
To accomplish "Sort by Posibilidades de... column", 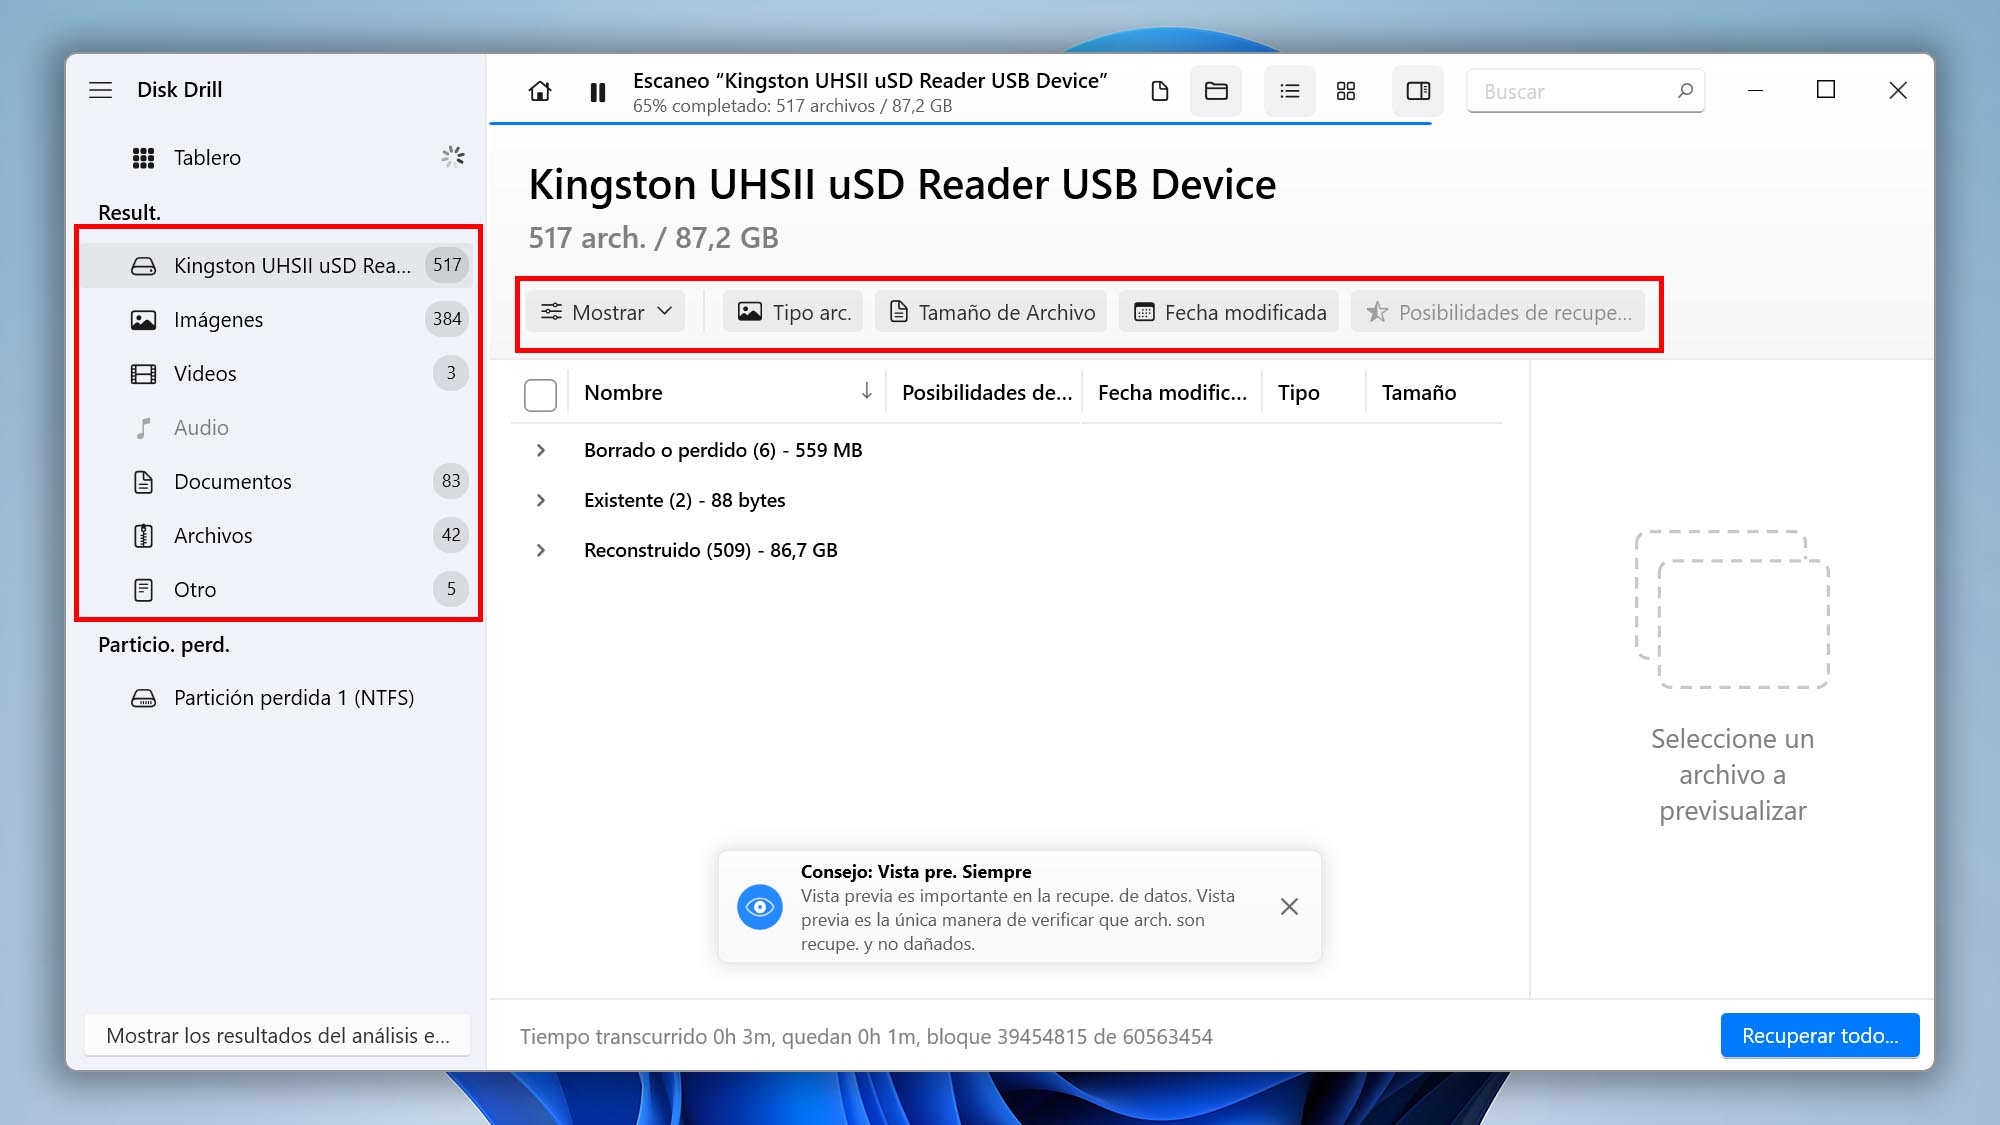I will coord(986,392).
